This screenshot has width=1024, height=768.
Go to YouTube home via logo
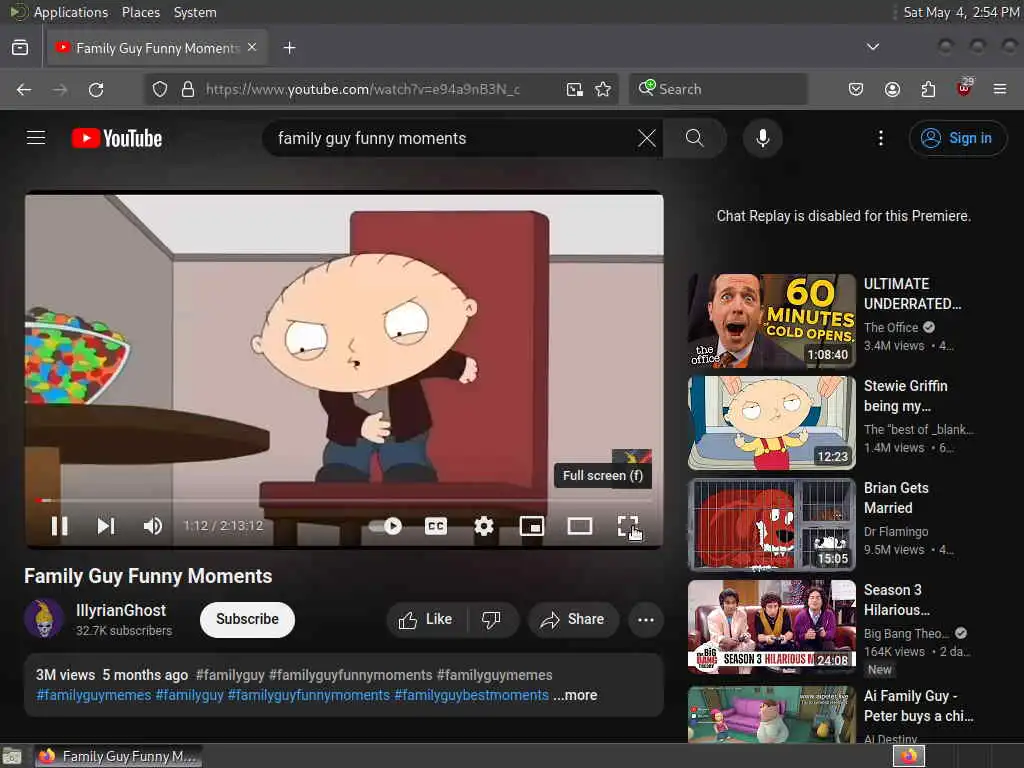(x=117, y=138)
